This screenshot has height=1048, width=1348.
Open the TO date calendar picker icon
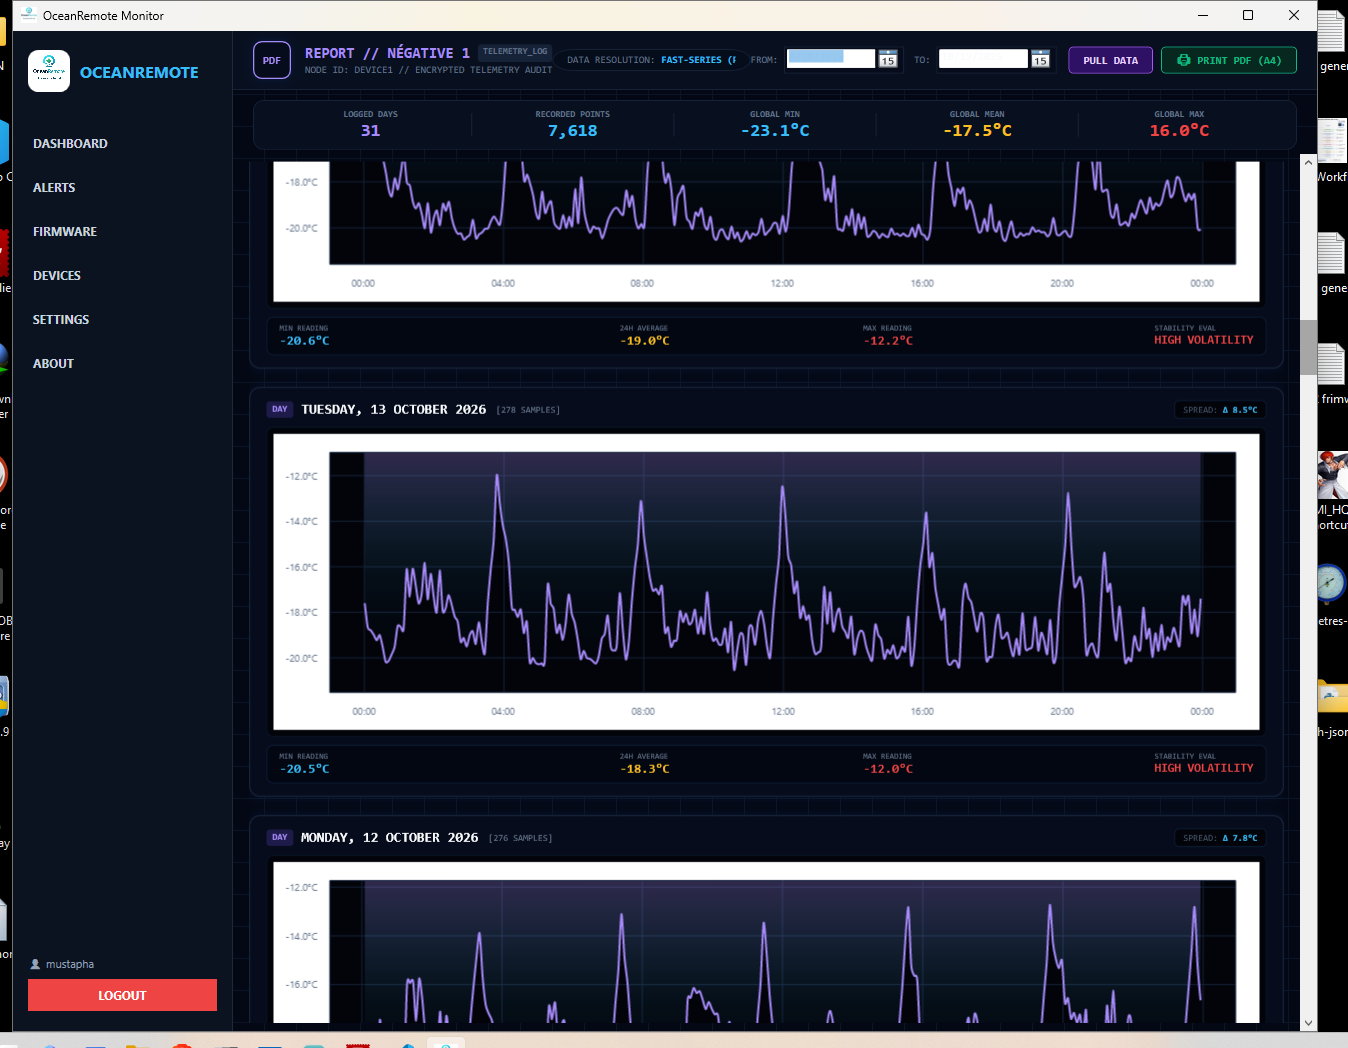coord(1040,60)
